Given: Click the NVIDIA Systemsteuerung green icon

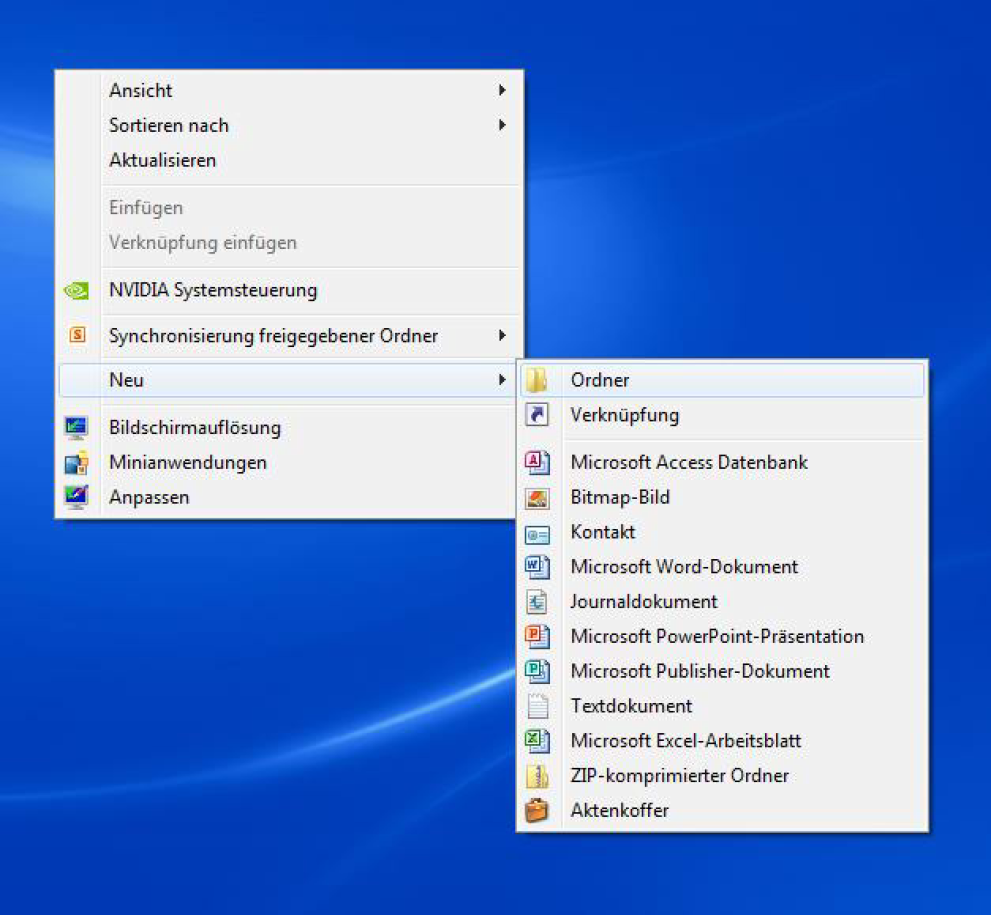Looking at the screenshot, I should click(76, 291).
